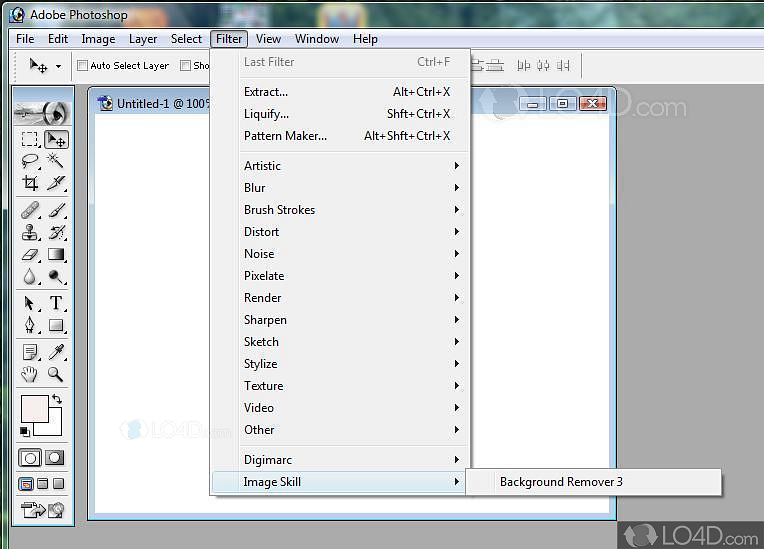The image size is (764, 549).
Task: Switch to Full Screen with menu bar mode
Action: point(43,484)
